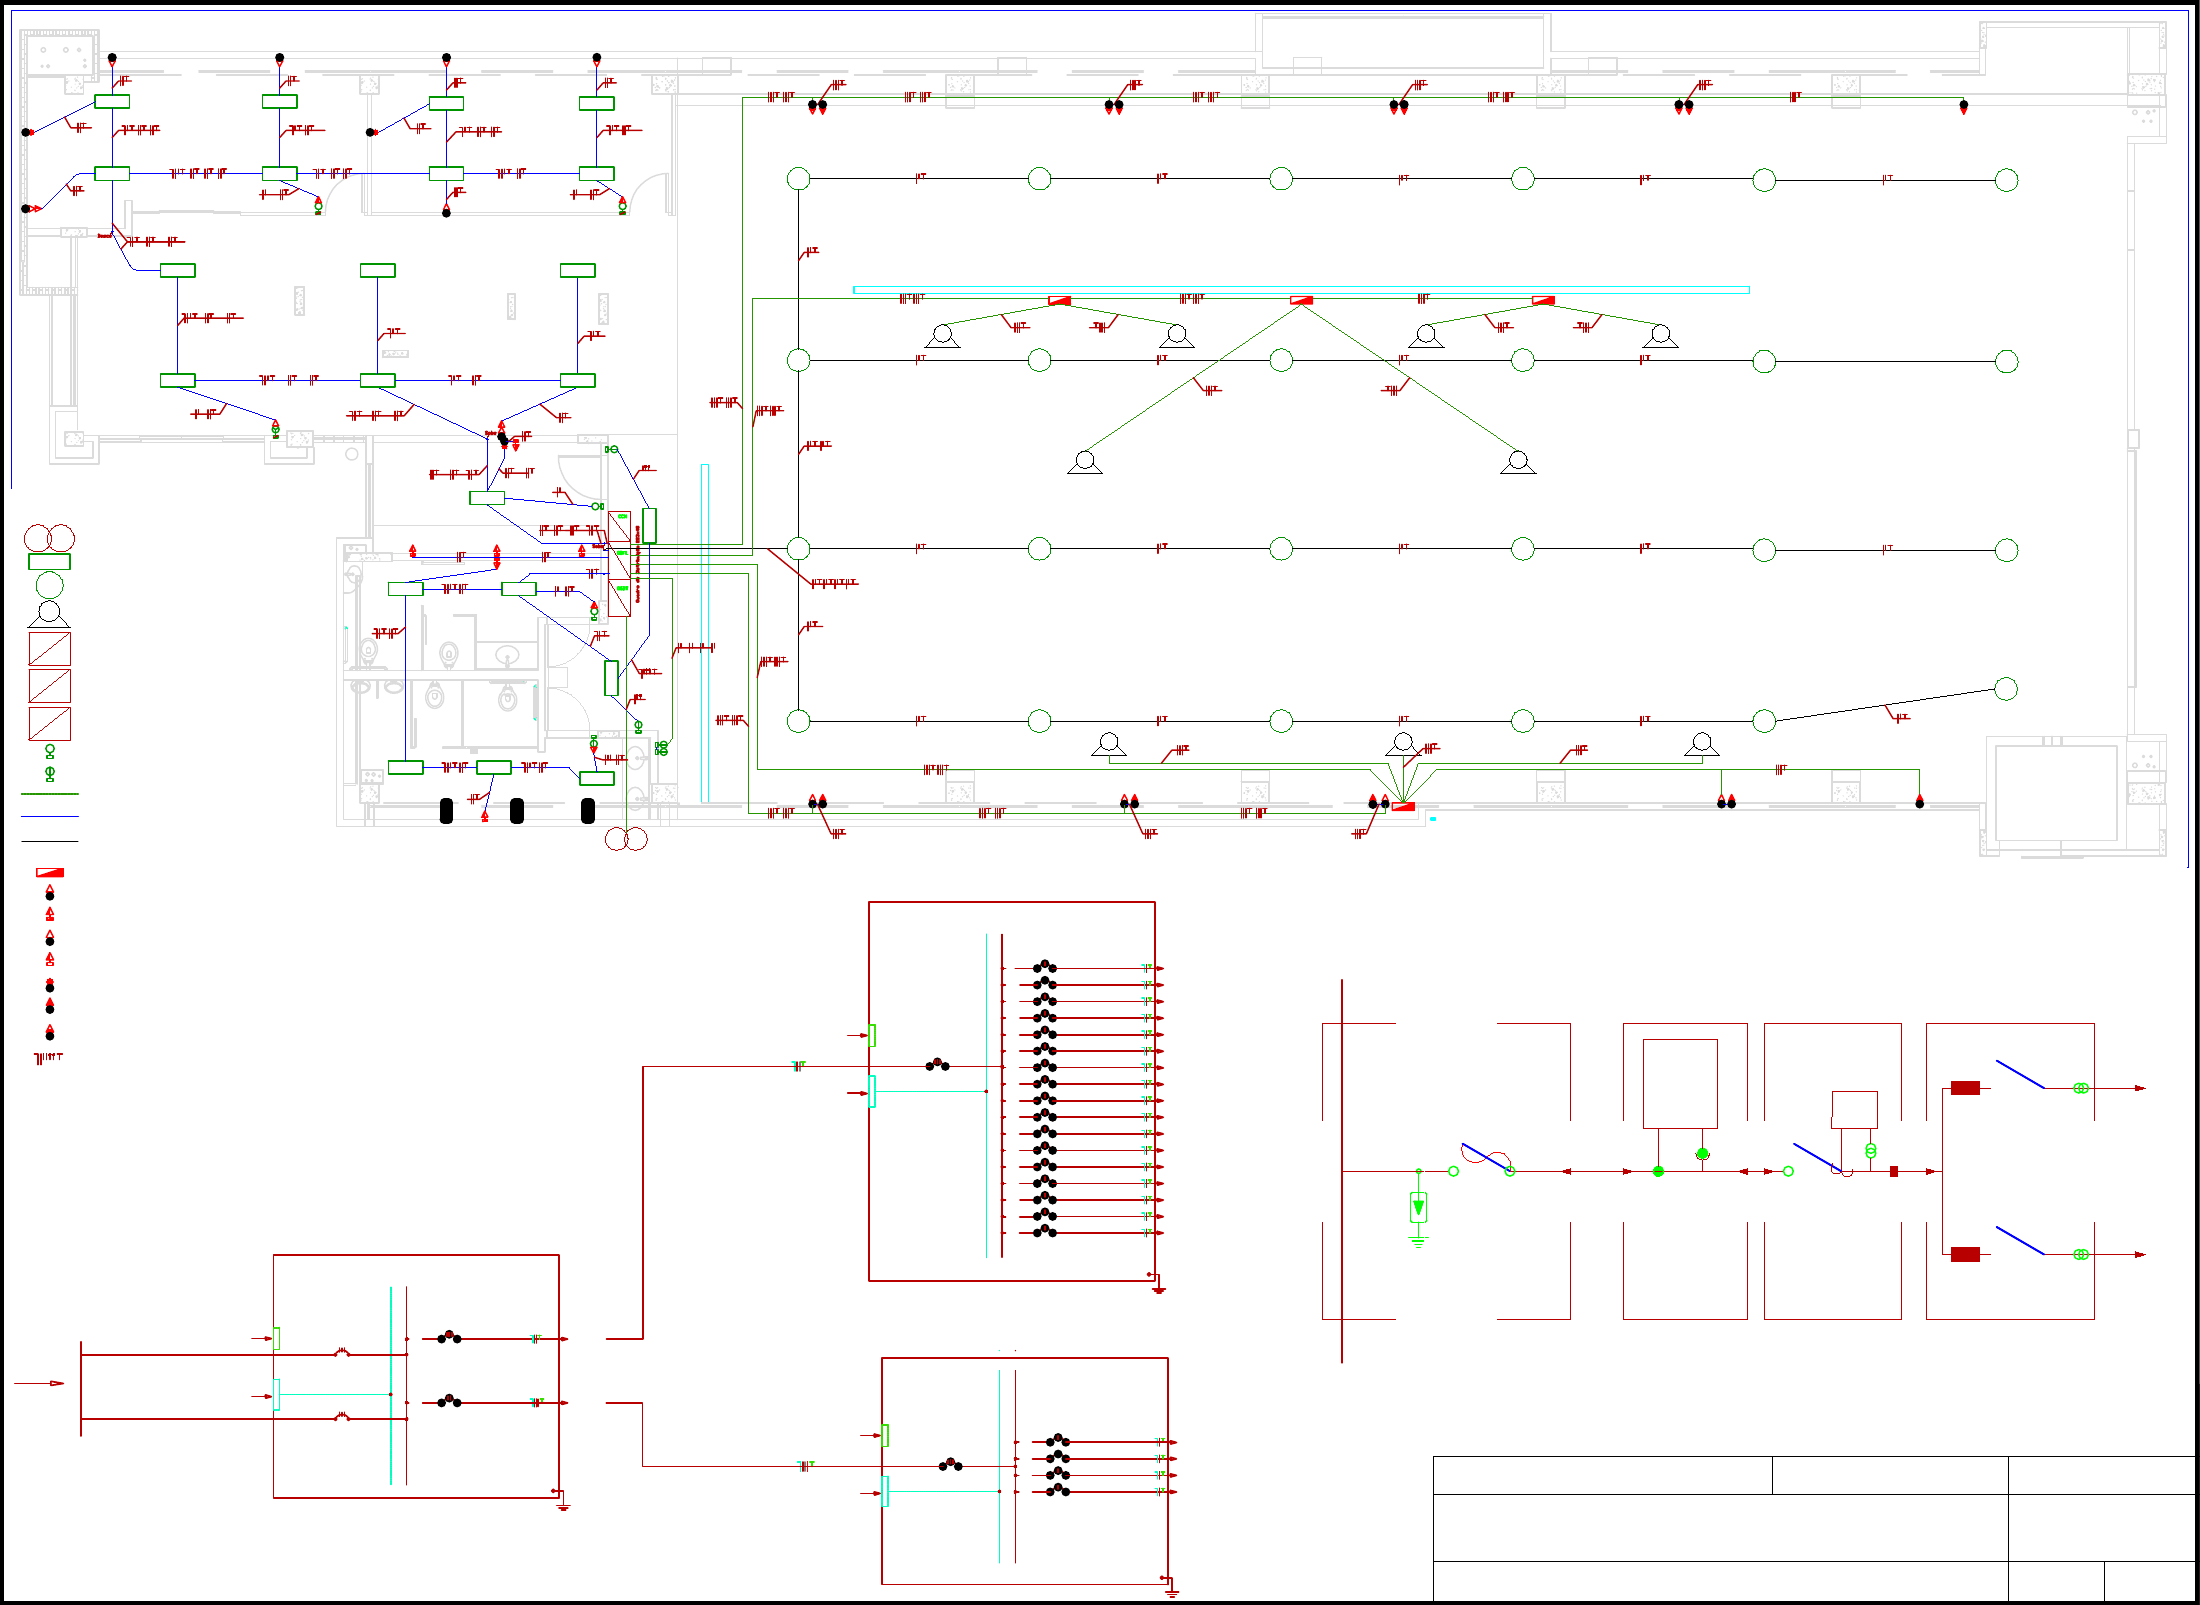Select the top-left green circle luminaire in hall
The width and height of the screenshot is (2200, 1605).
(x=798, y=179)
